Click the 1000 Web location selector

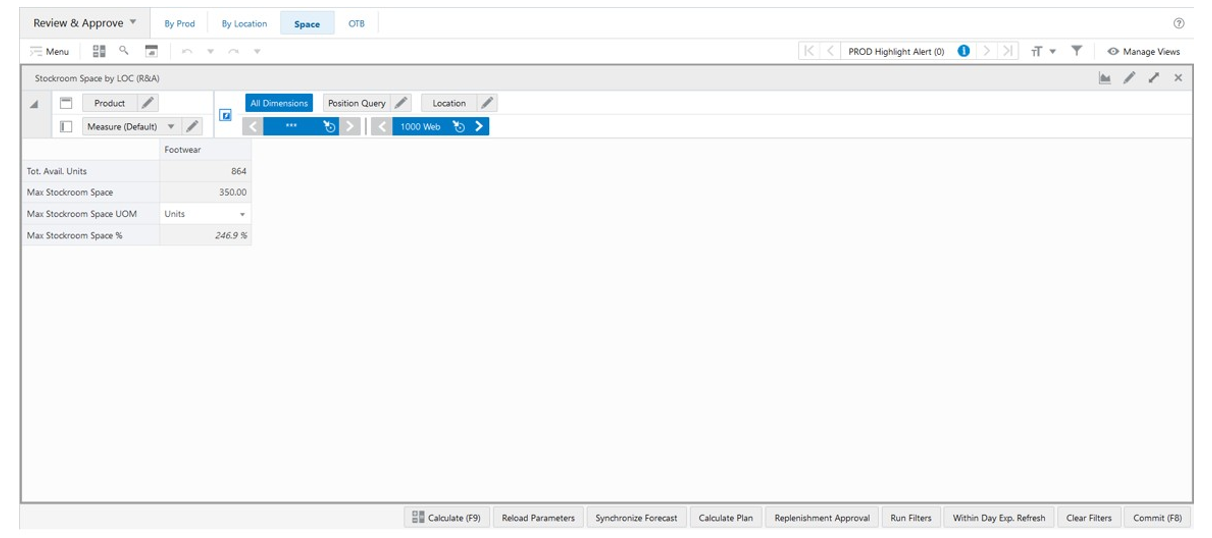[421, 127]
